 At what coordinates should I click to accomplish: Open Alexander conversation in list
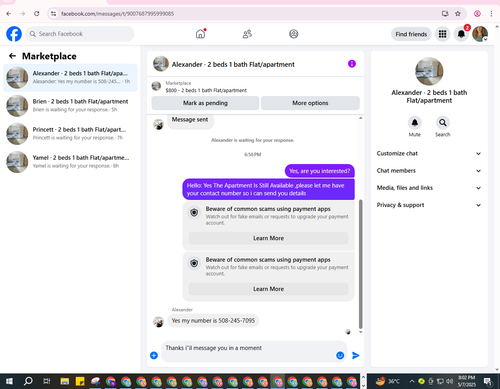point(70,77)
